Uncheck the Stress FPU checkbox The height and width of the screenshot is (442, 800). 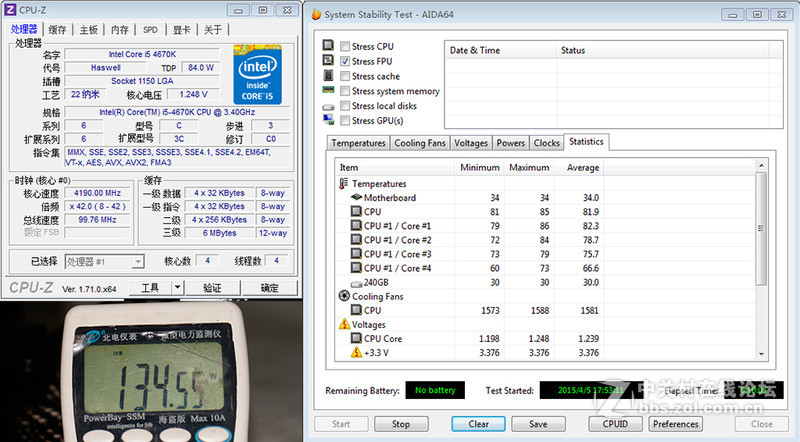click(345, 61)
